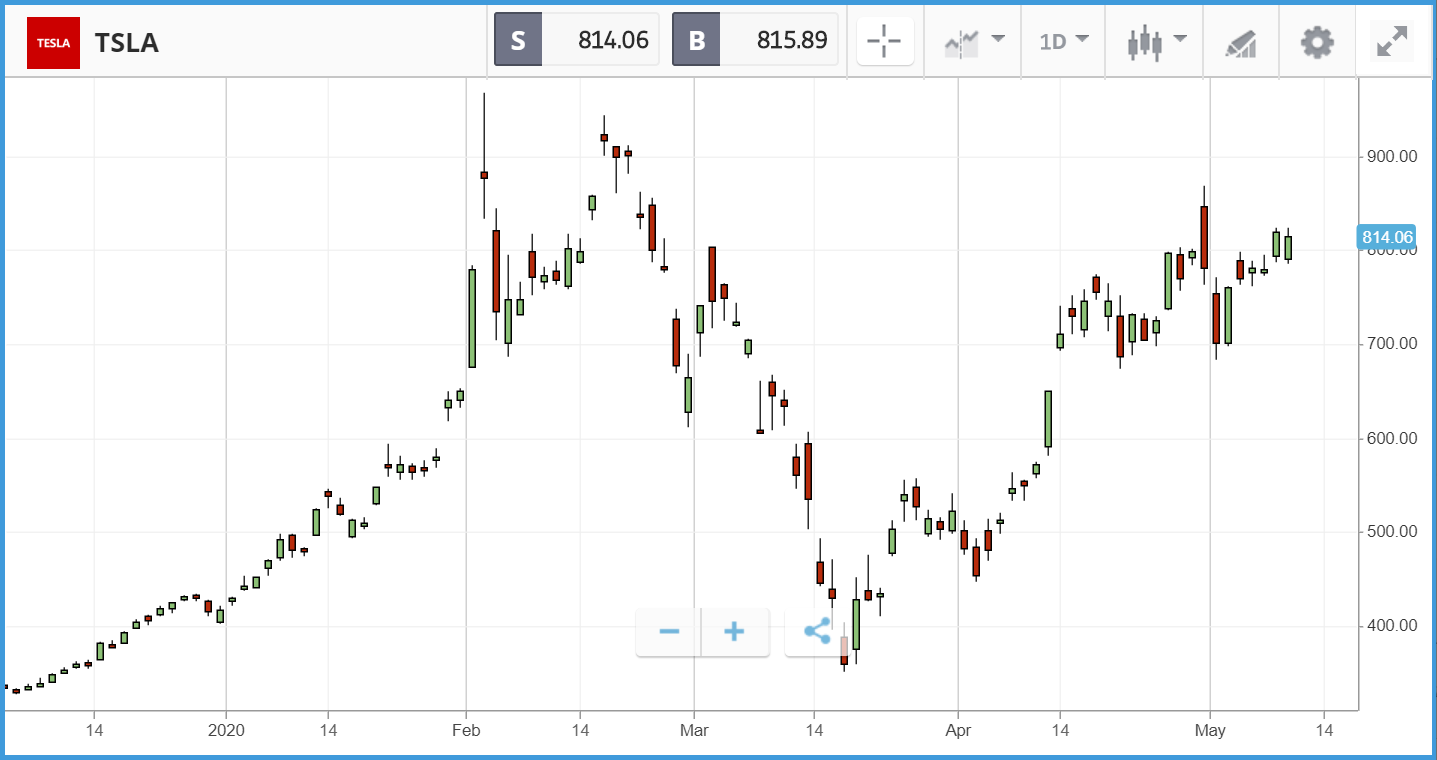
Task: Click the 900.00 price axis label
Action: click(1392, 157)
